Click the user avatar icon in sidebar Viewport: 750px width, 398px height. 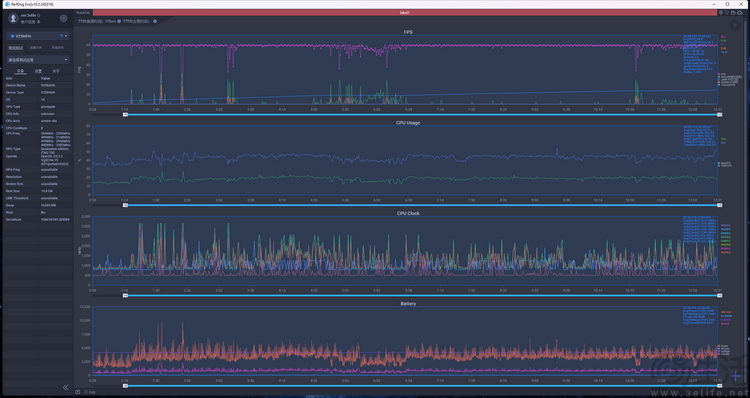tap(13, 18)
